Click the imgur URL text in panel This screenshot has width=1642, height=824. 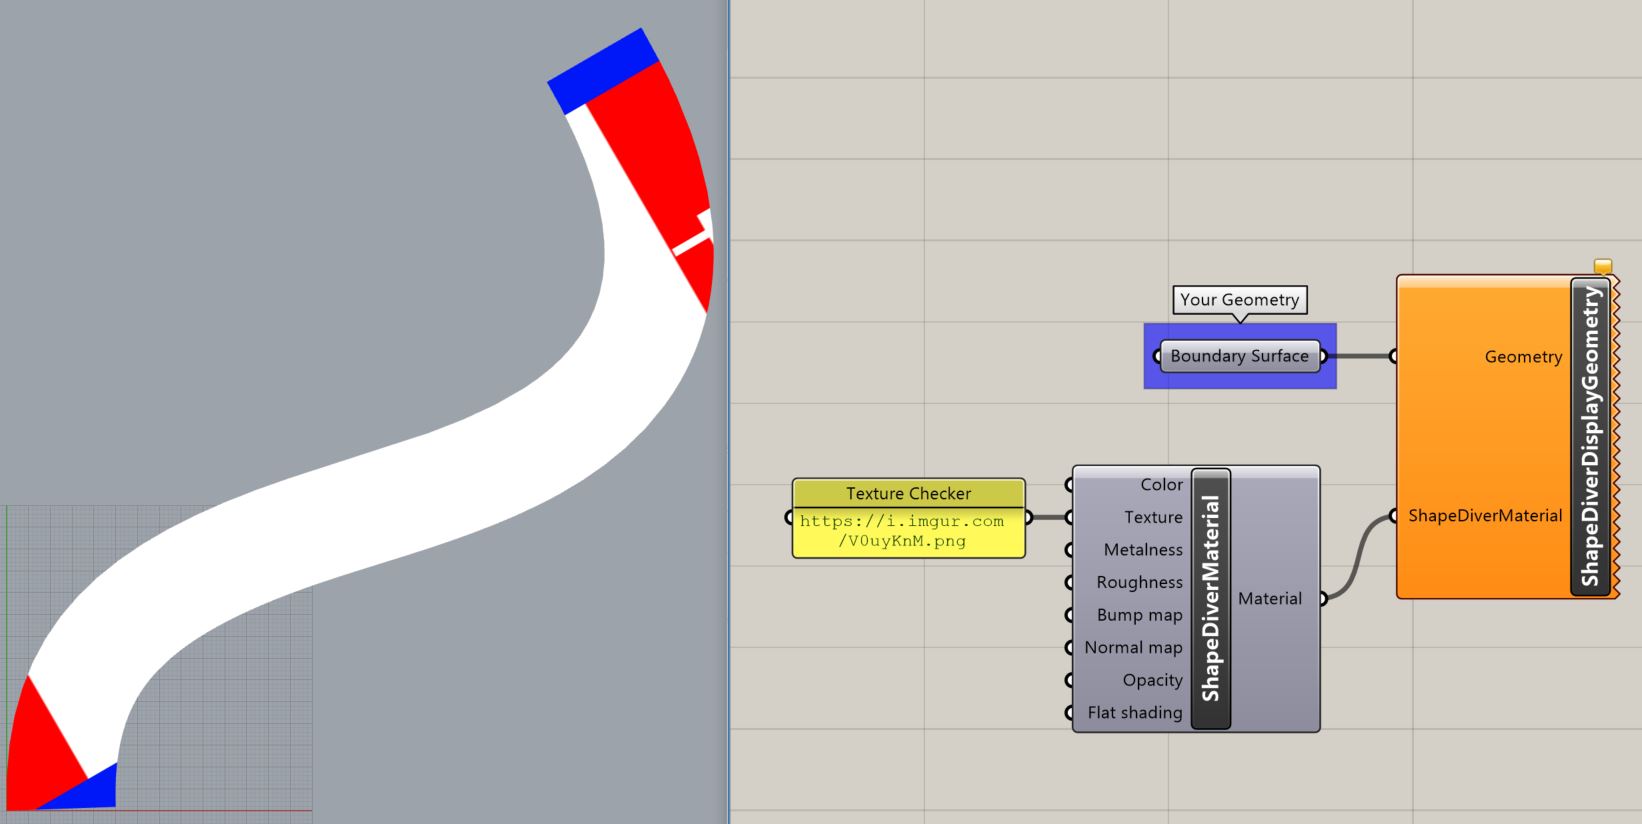902,531
